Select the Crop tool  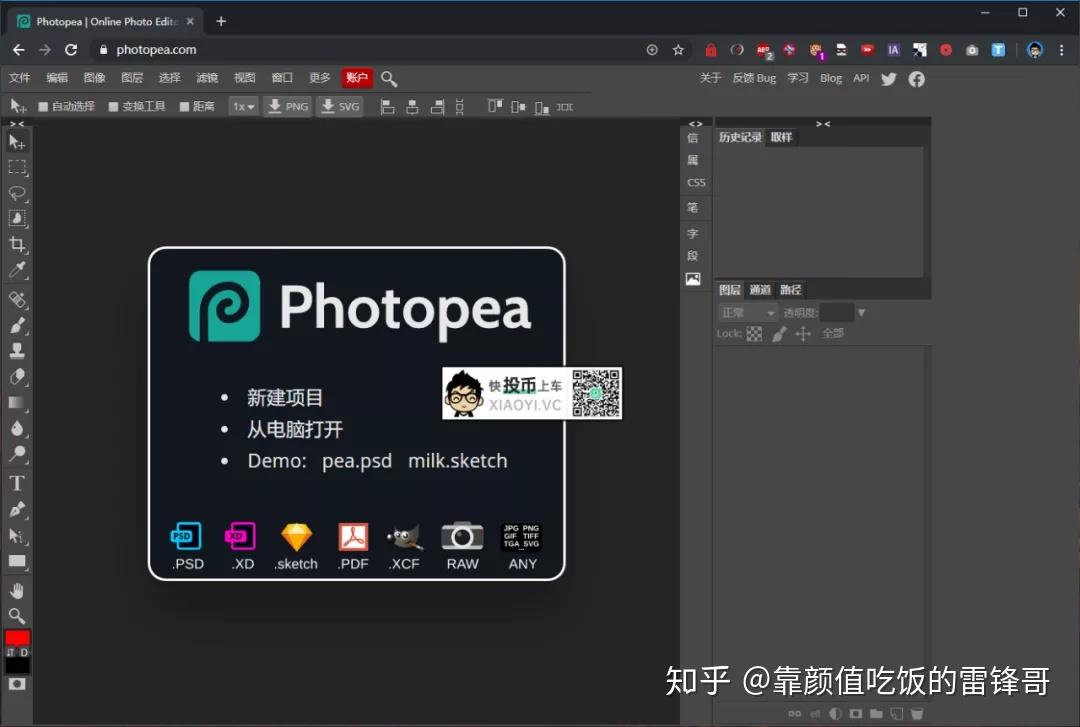pyautogui.click(x=17, y=244)
